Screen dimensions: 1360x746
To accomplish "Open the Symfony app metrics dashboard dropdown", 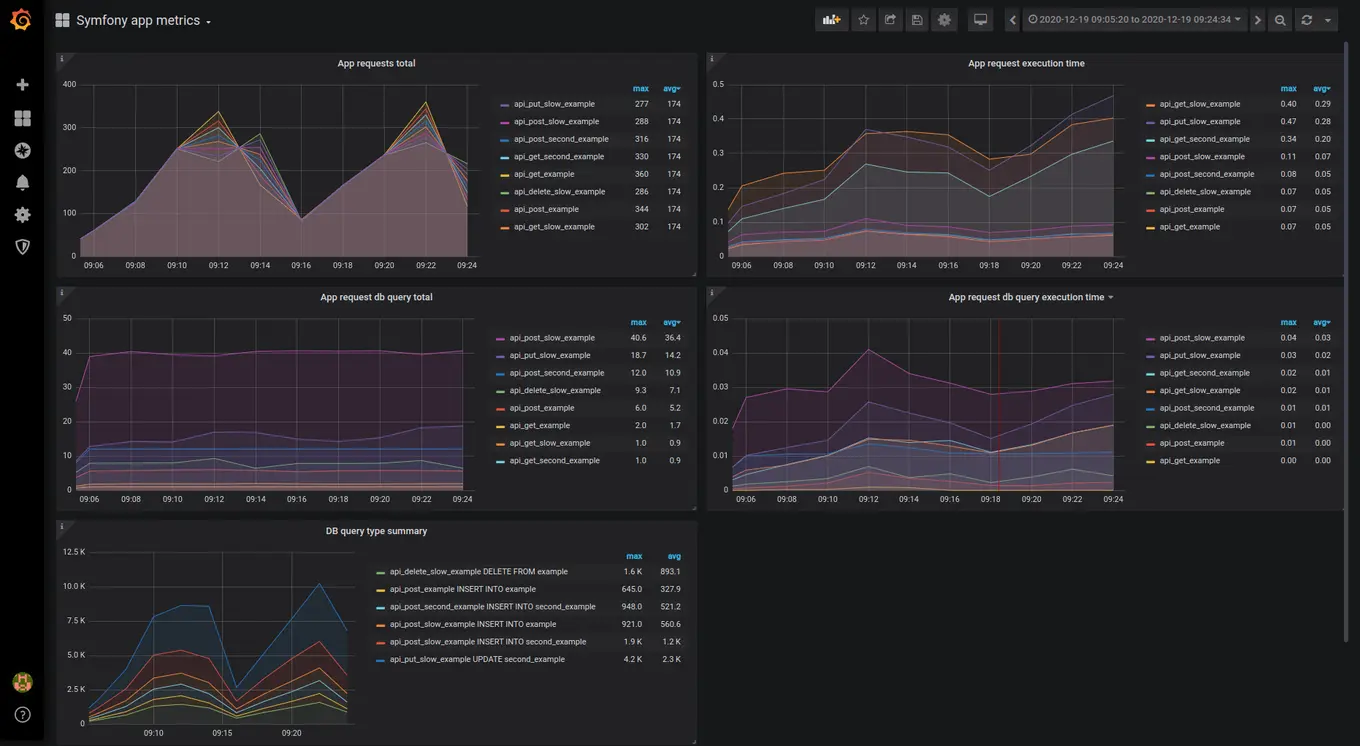I will (x=138, y=21).
